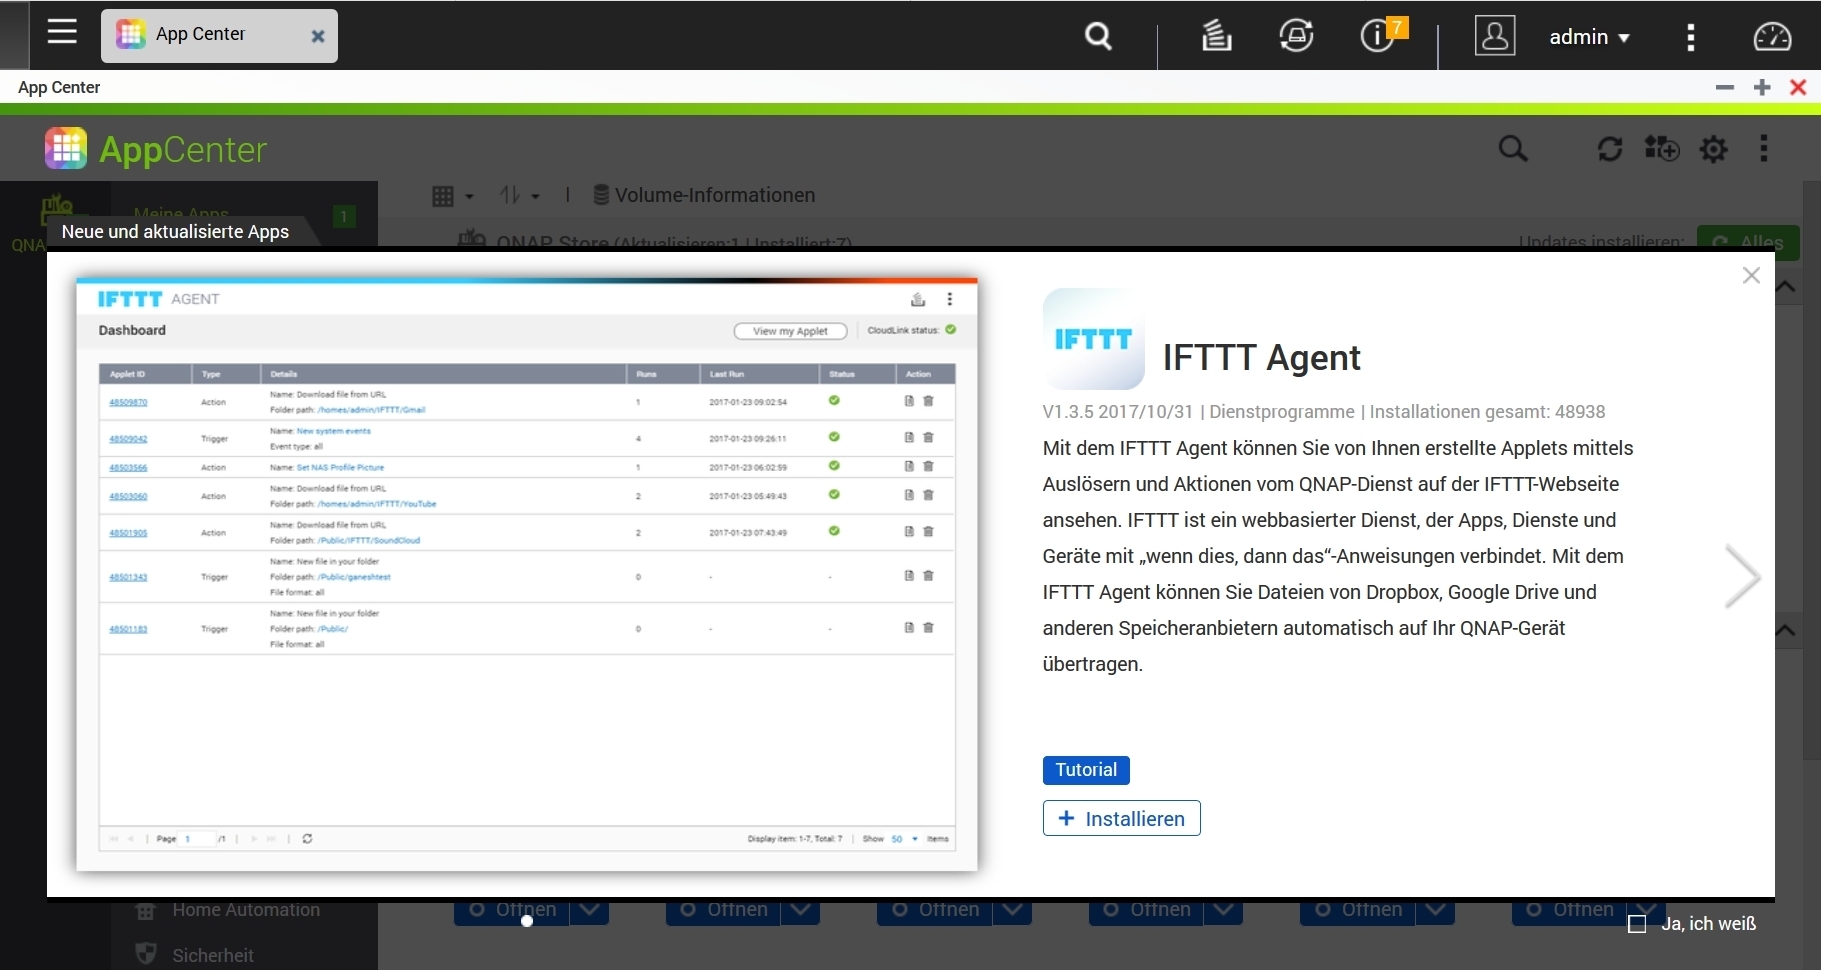
Task: View event notifications with badge 7
Action: click(x=1383, y=35)
